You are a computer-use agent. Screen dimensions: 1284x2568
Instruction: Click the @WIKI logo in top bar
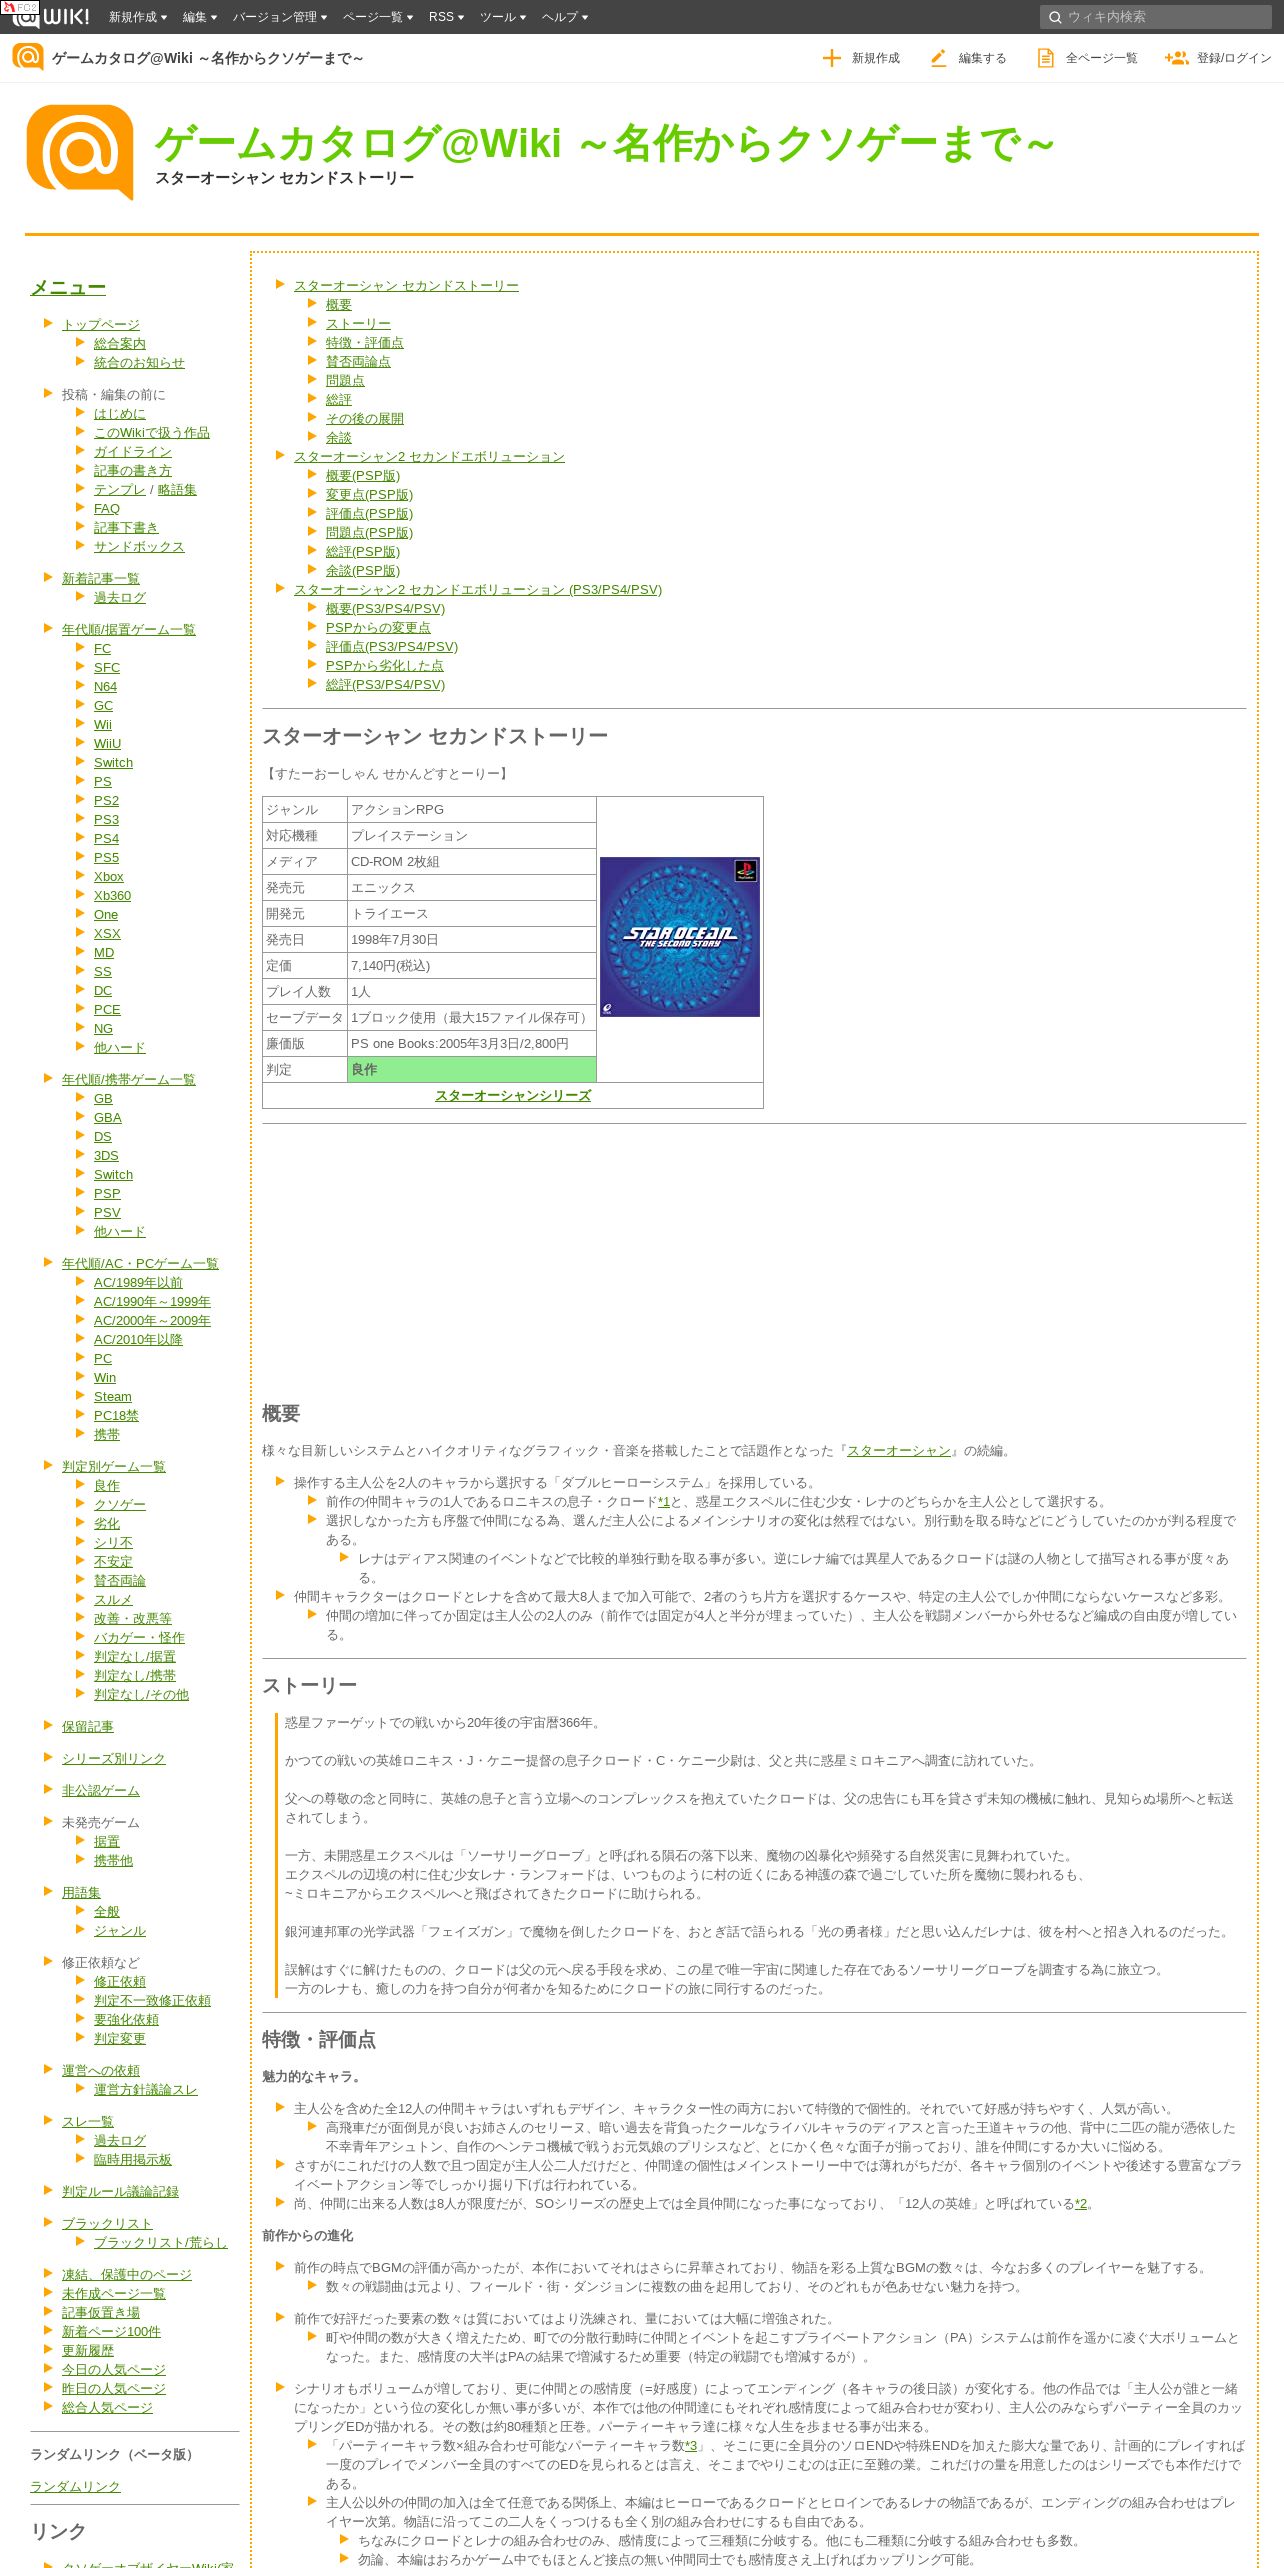tap(50, 16)
